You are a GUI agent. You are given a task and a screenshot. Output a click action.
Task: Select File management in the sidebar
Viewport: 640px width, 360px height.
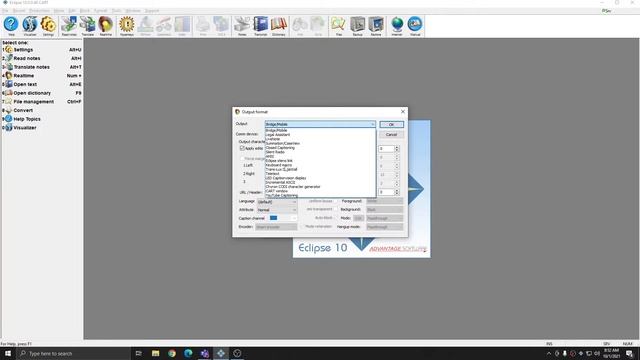[42, 102]
